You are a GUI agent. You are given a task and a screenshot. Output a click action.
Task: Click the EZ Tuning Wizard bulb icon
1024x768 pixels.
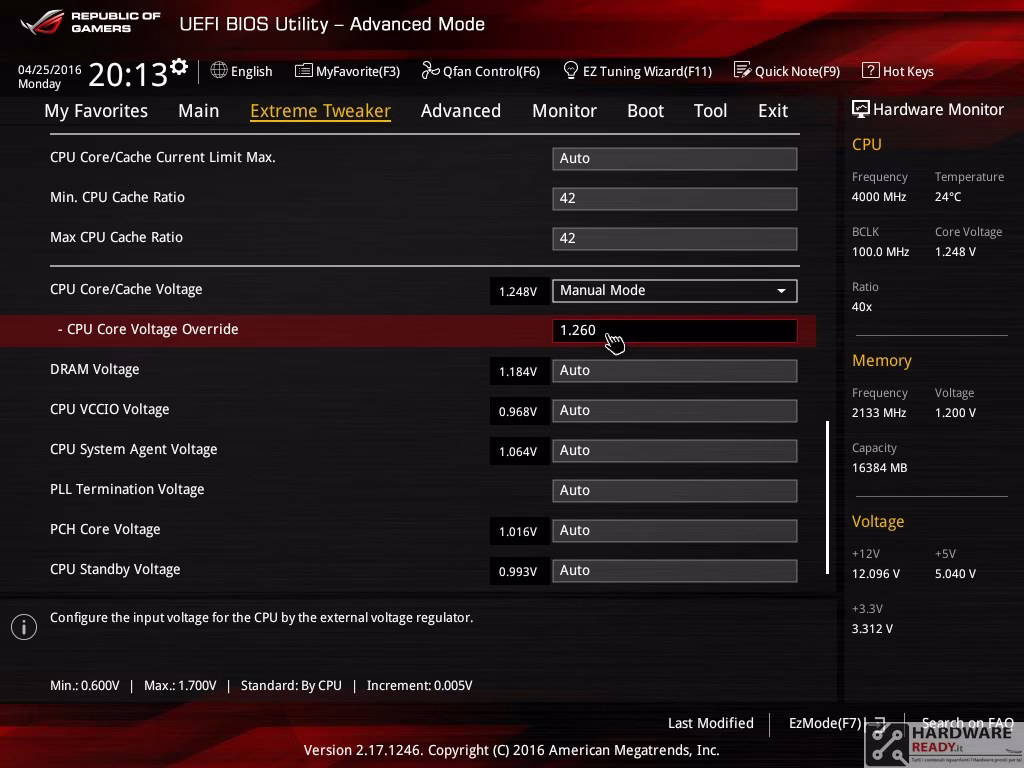point(570,70)
